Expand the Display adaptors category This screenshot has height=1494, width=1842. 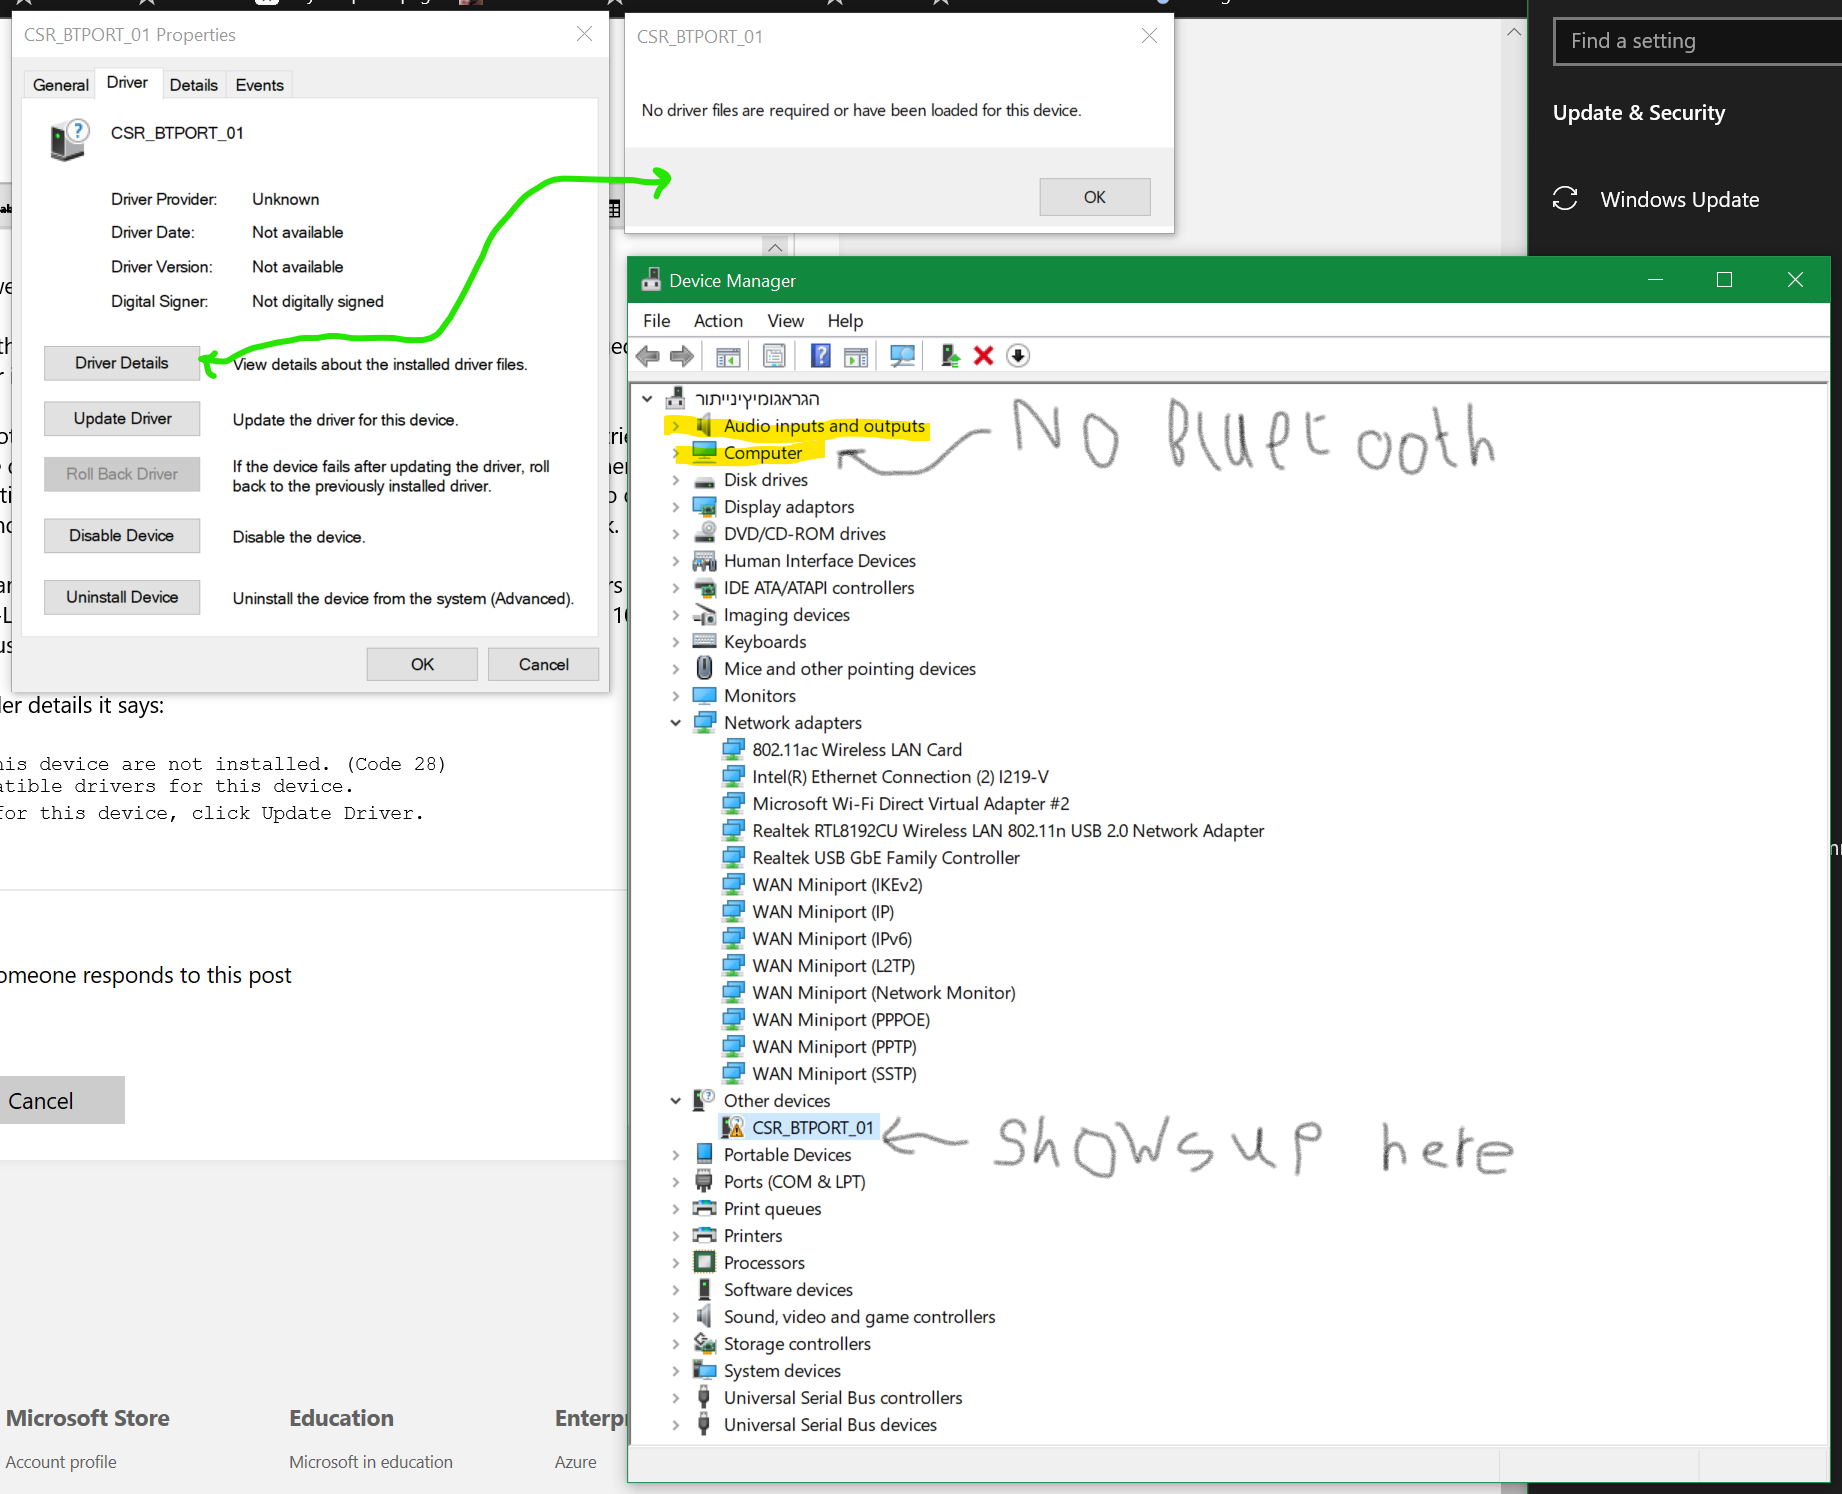pos(676,506)
